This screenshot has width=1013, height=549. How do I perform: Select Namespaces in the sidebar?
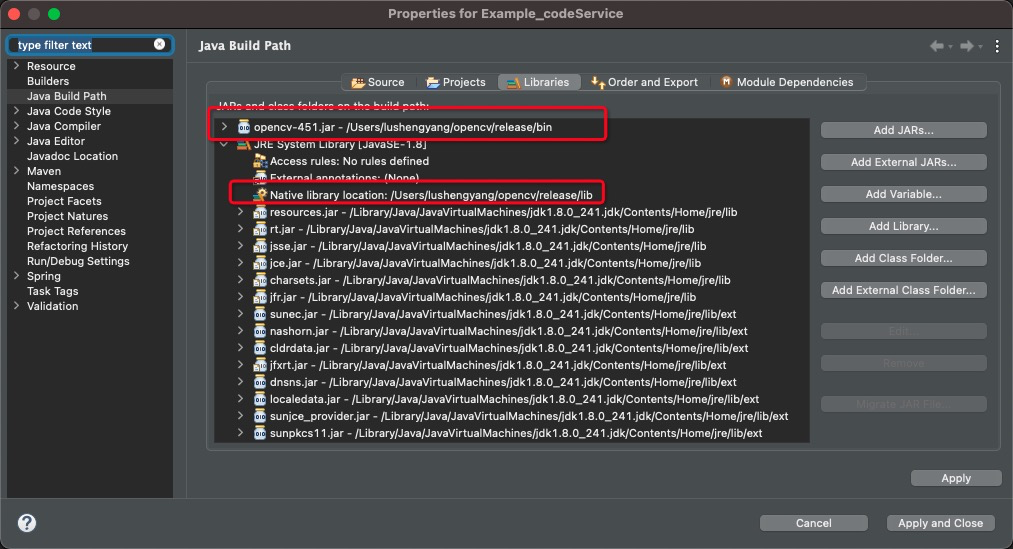(60, 186)
